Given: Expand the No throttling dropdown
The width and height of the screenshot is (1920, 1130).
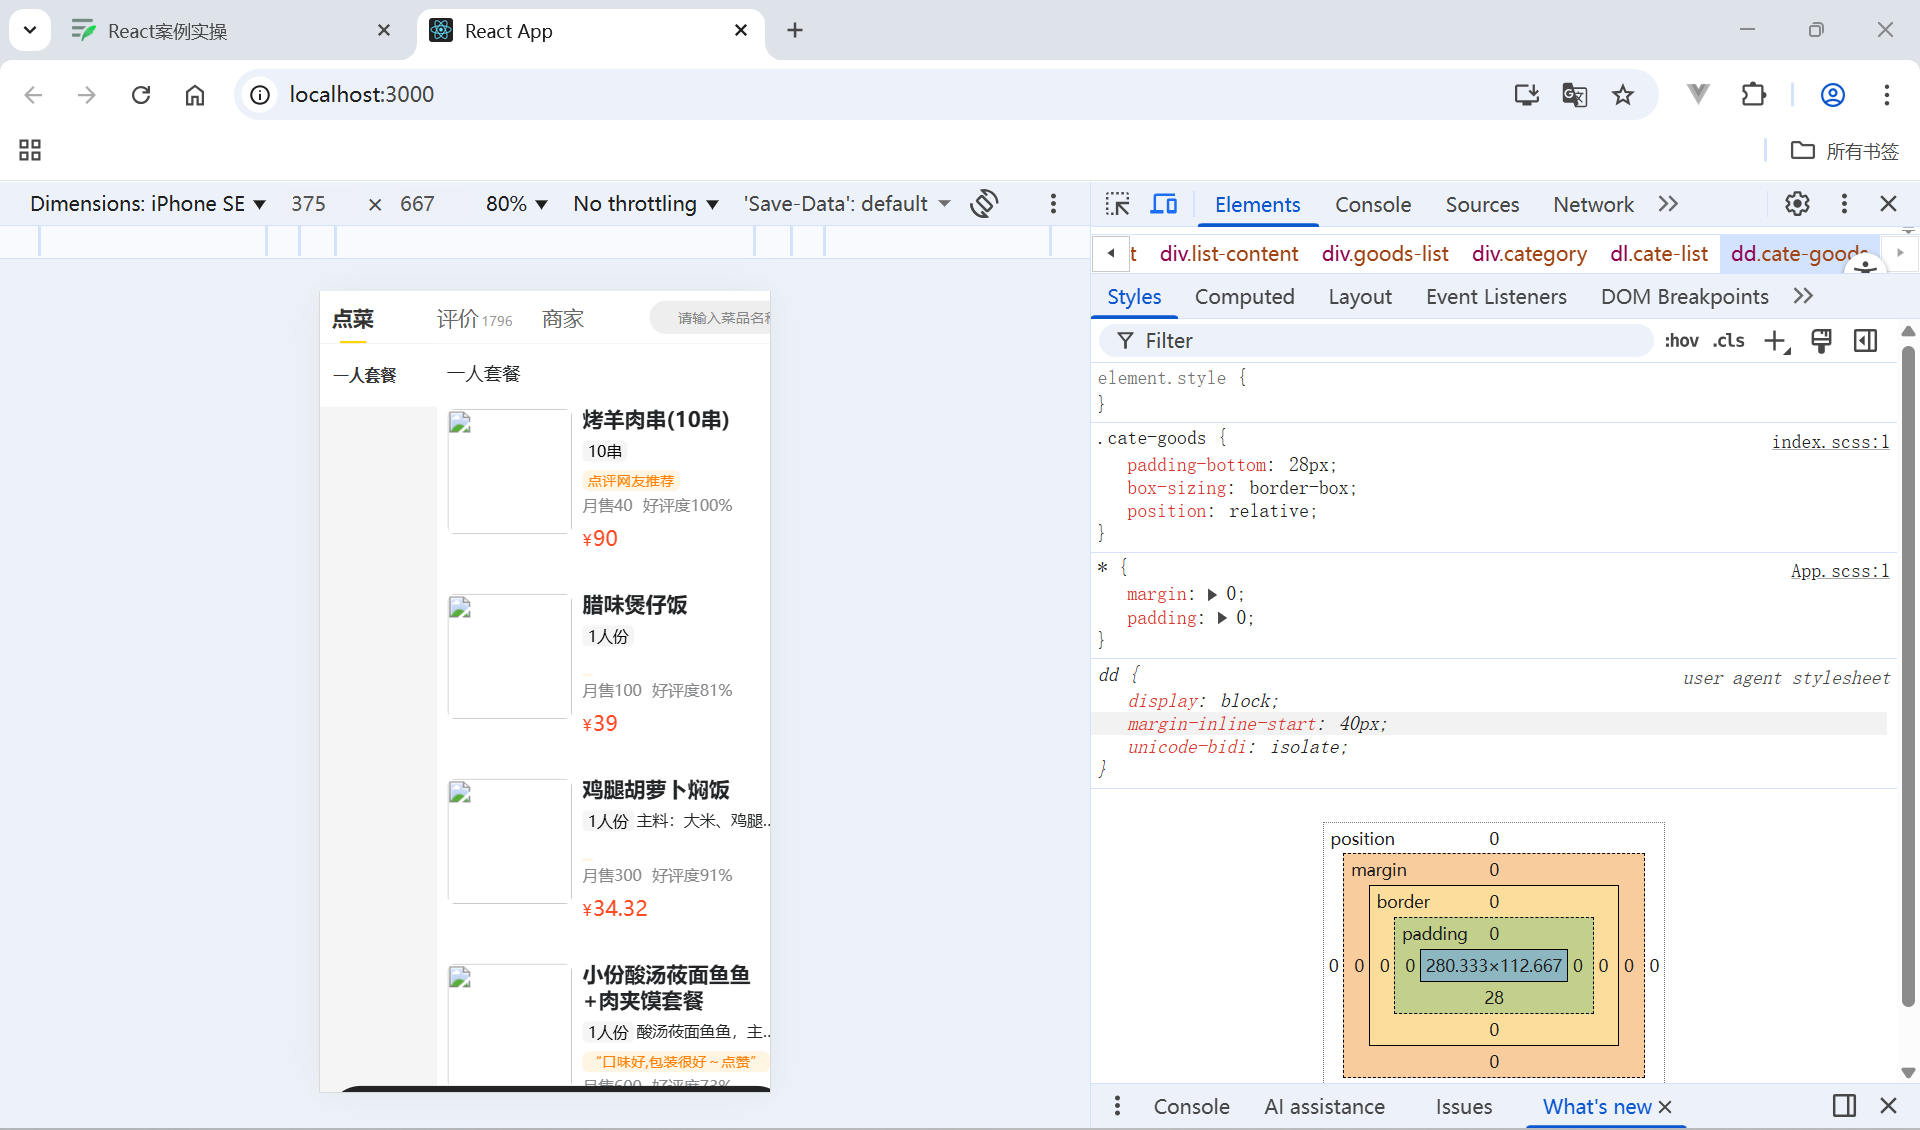Looking at the screenshot, I should click(x=646, y=204).
